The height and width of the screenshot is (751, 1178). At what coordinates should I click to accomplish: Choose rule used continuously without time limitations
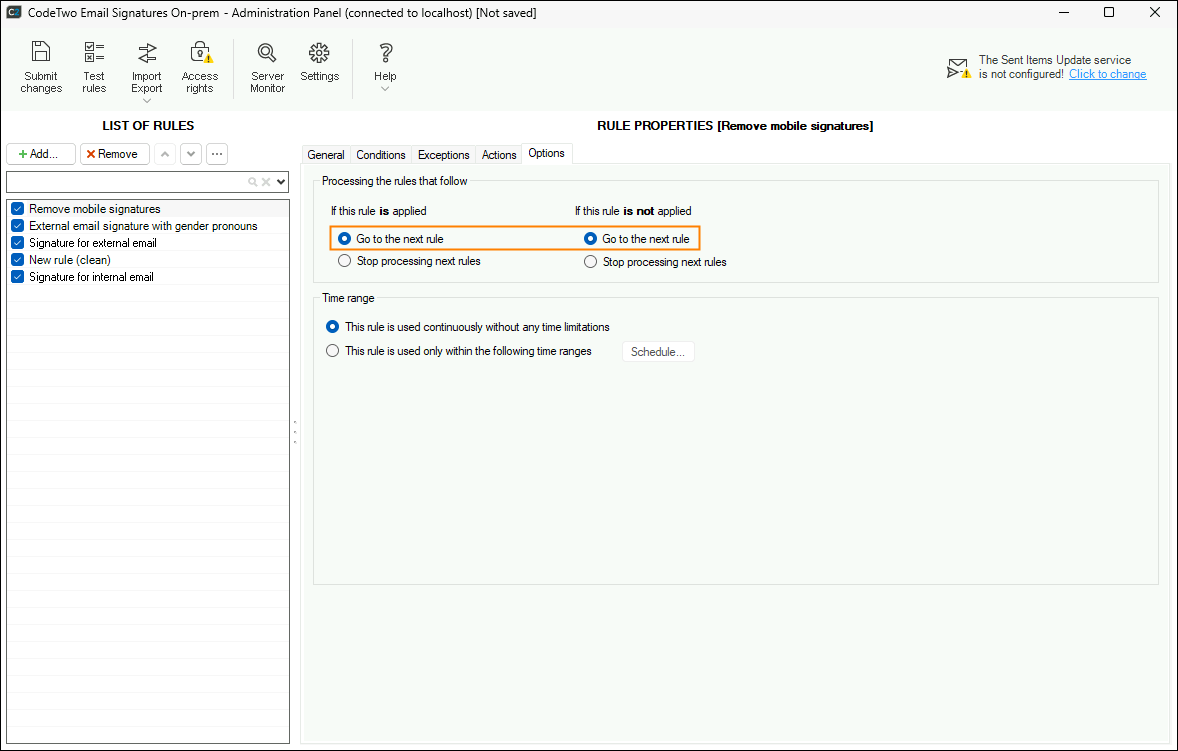pos(332,327)
